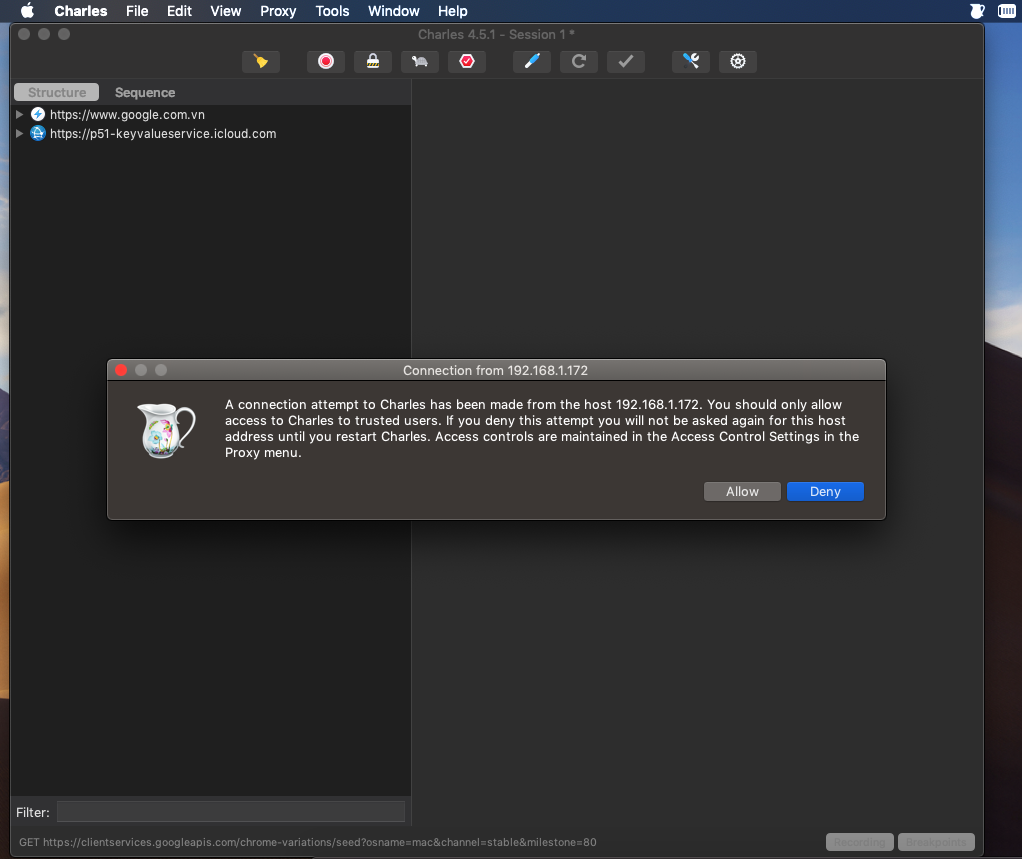Open the Help menu

452,11
